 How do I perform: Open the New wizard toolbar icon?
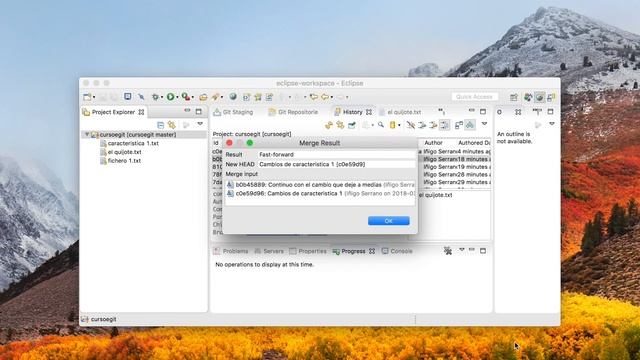tap(87, 97)
